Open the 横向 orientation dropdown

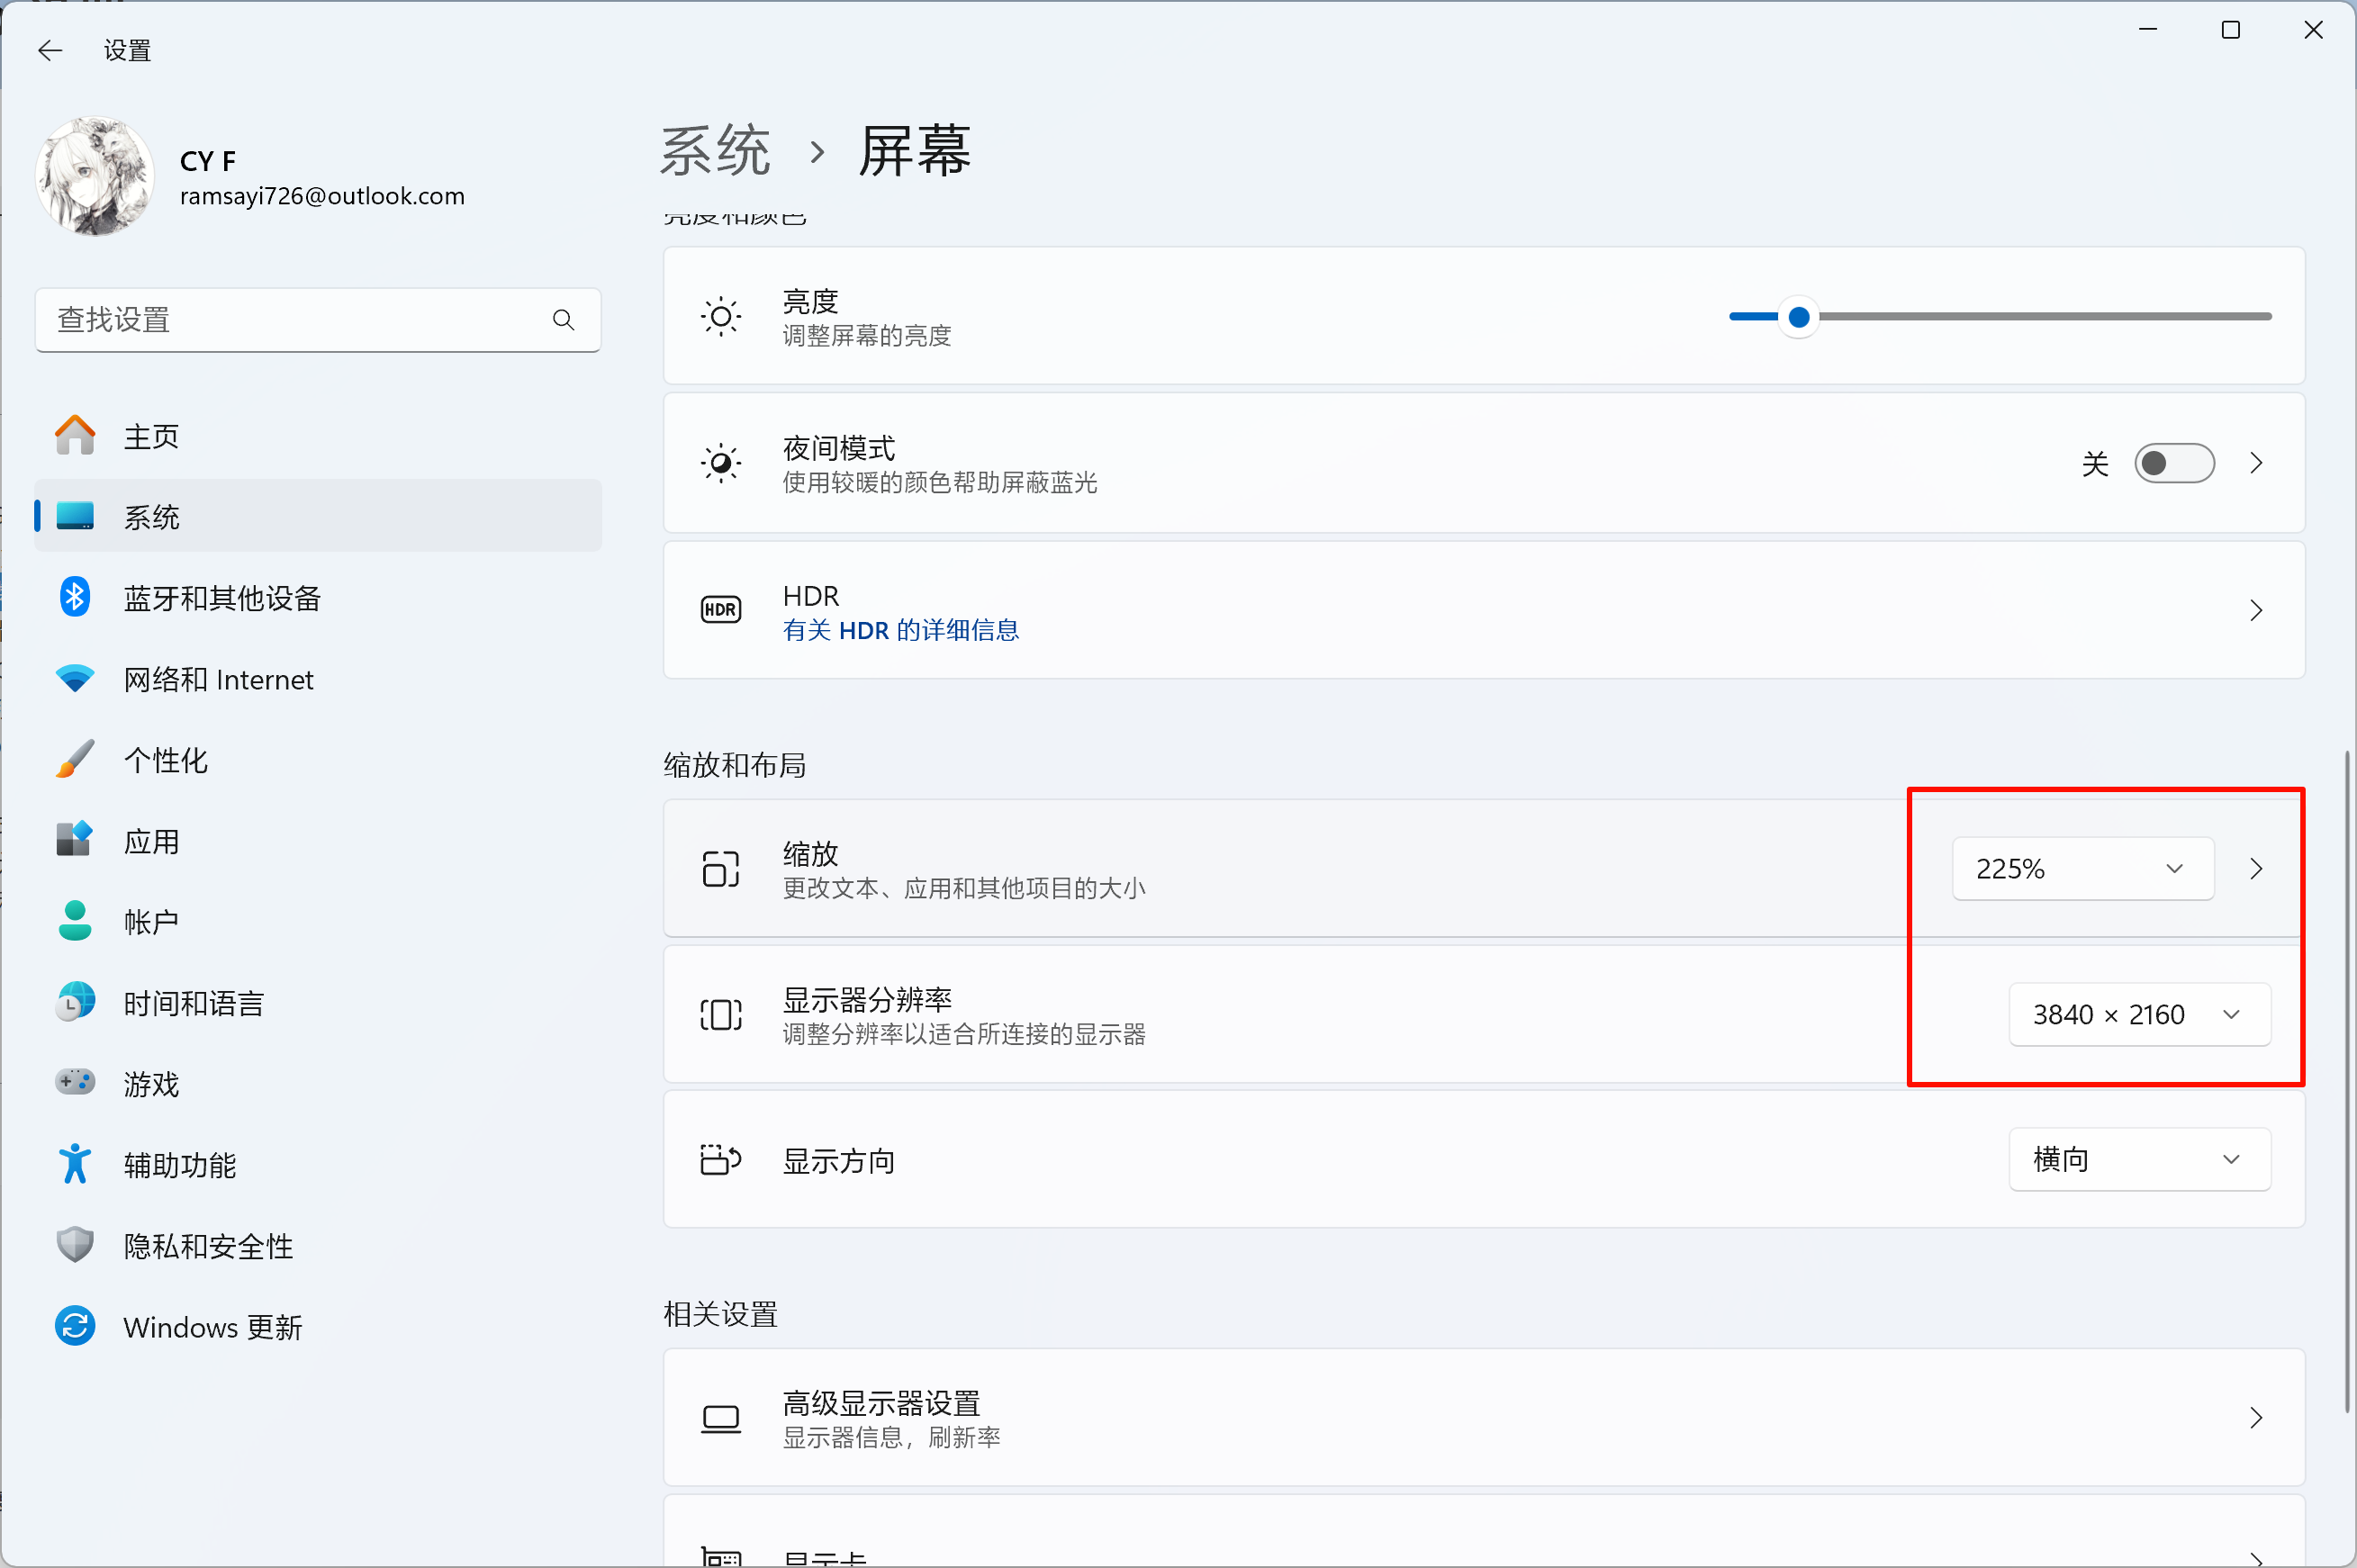(x=2139, y=1160)
